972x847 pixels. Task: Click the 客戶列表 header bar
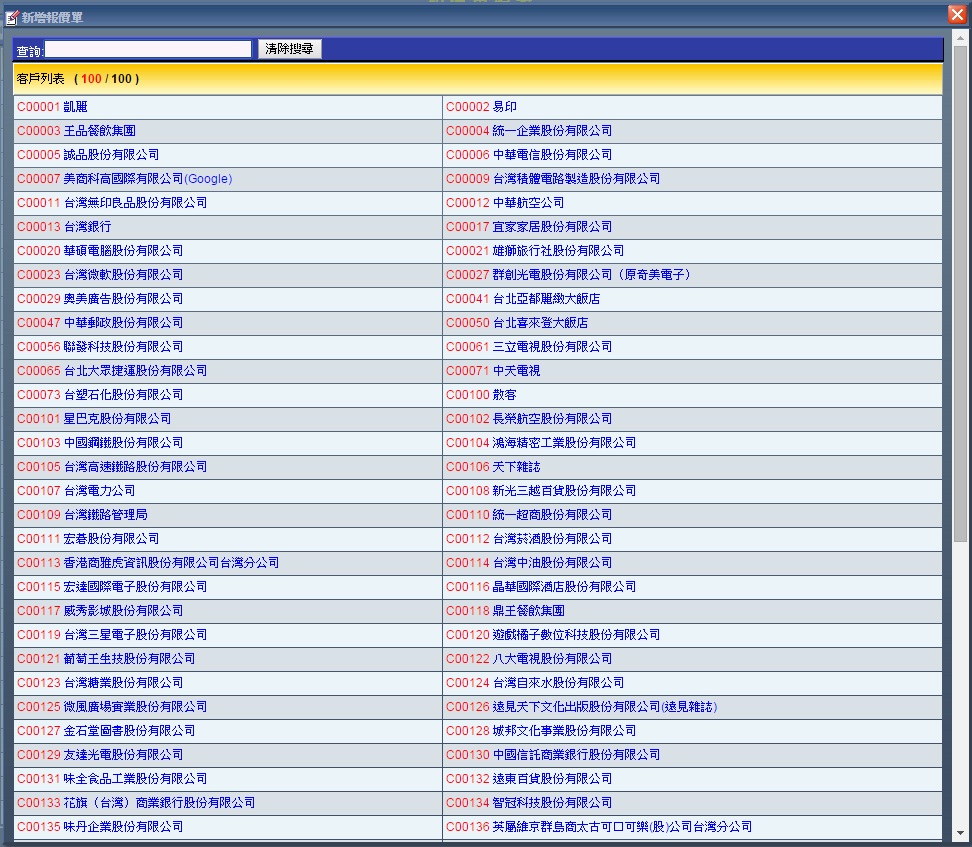(x=477, y=79)
